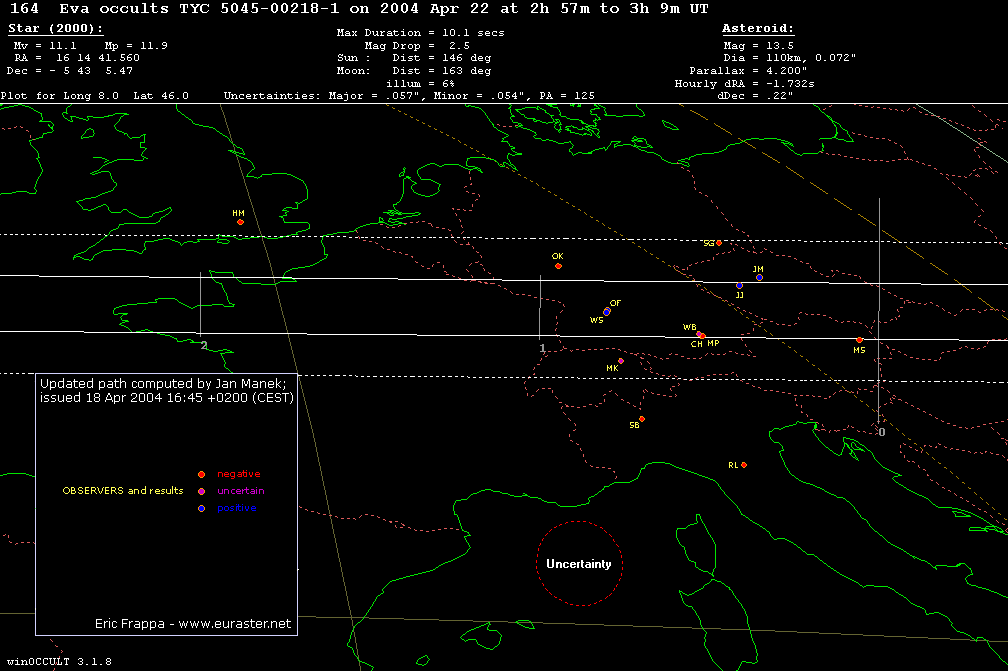The image size is (1008, 671).
Task: Click the JJ blue observer marker
Action: [739, 286]
